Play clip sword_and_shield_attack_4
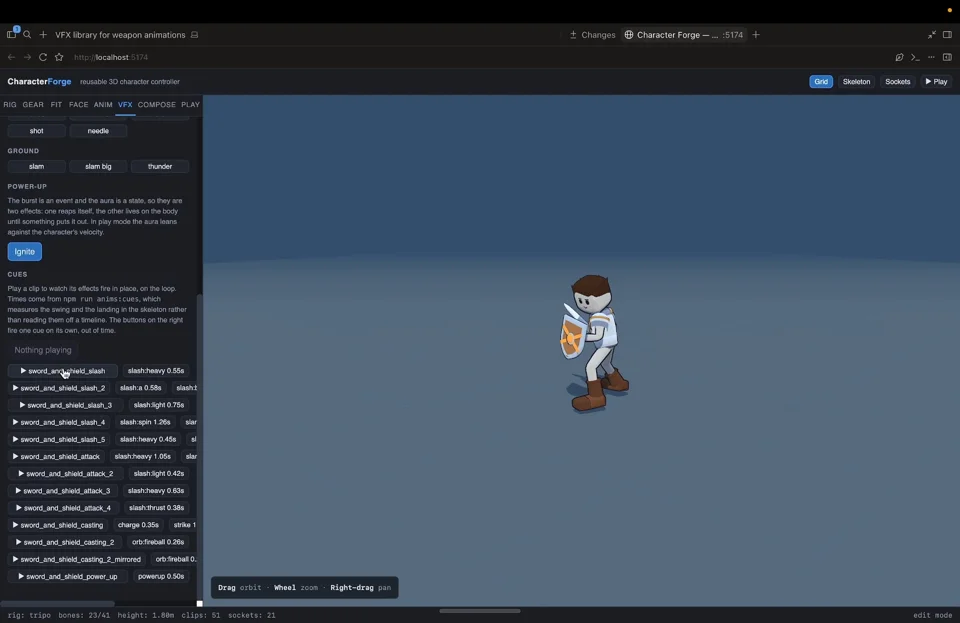This screenshot has width=960, height=623. (64, 508)
